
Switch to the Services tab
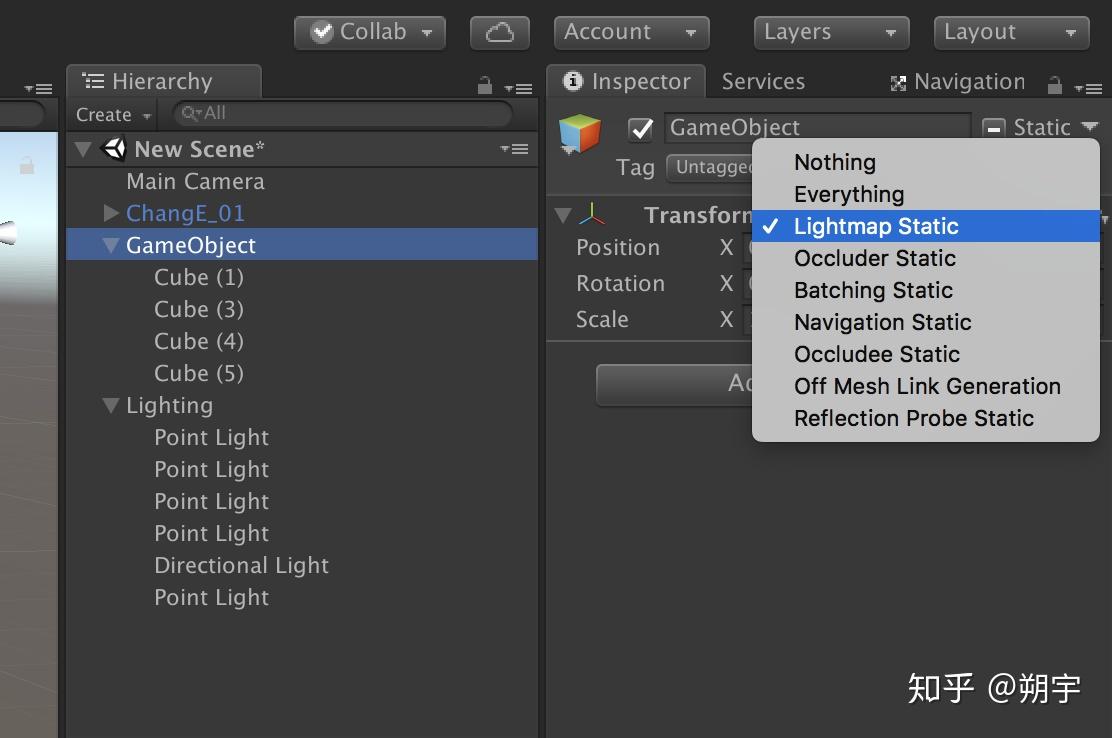763,82
